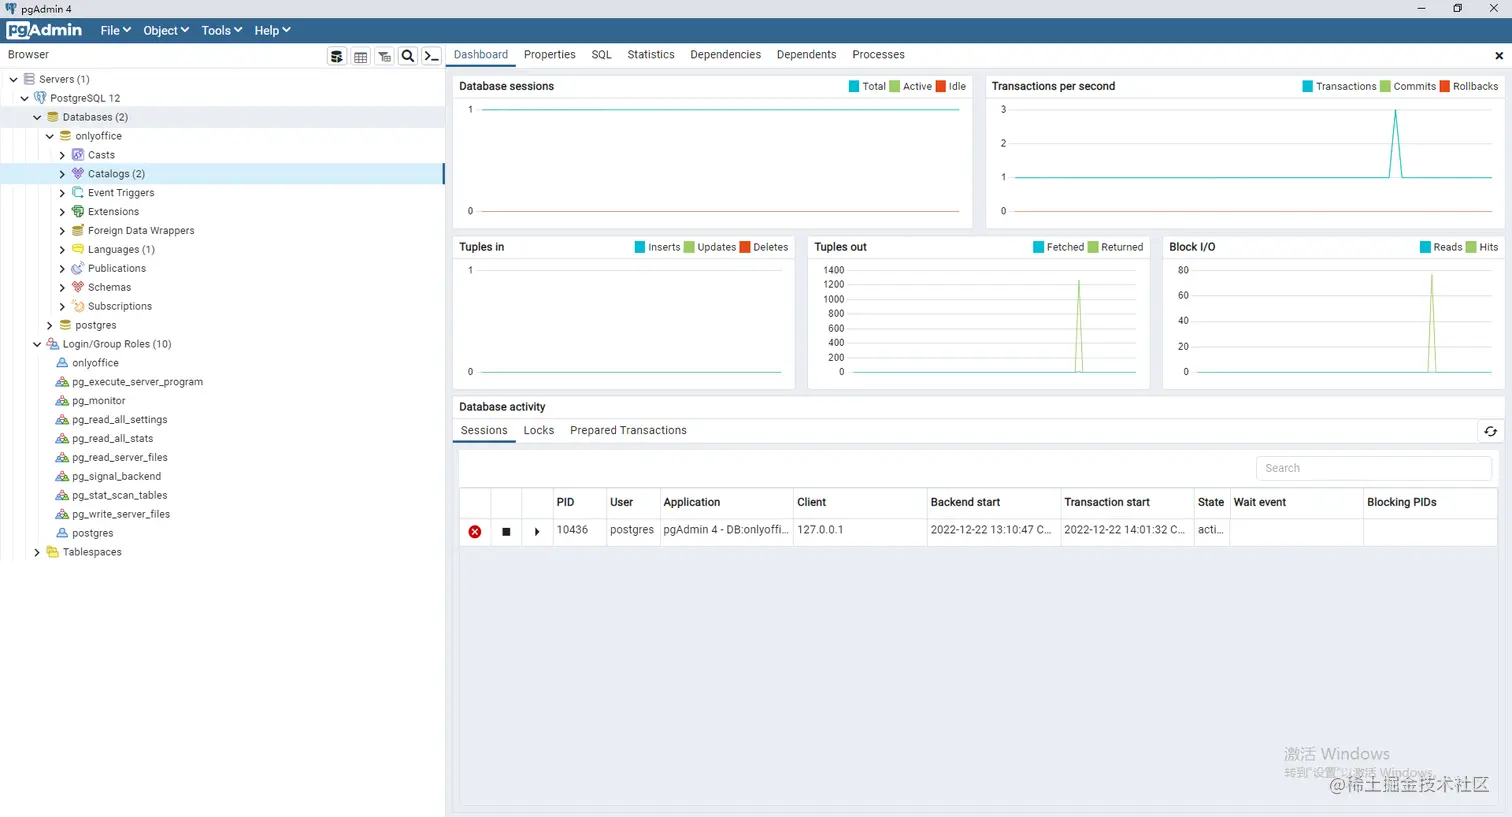1512x817 pixels.
Task: Click the Filtered Rows icon
Action: [384, 56]
